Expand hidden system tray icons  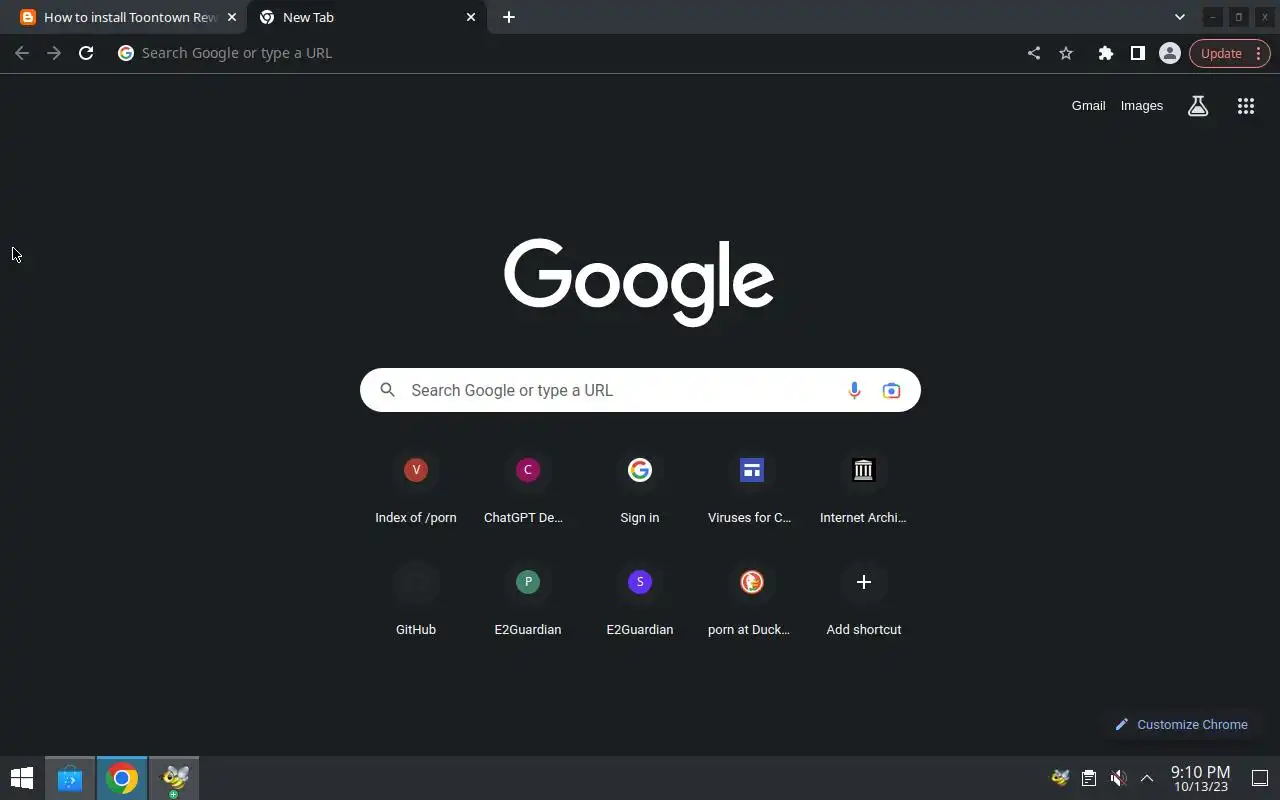tap(1147, 778)
